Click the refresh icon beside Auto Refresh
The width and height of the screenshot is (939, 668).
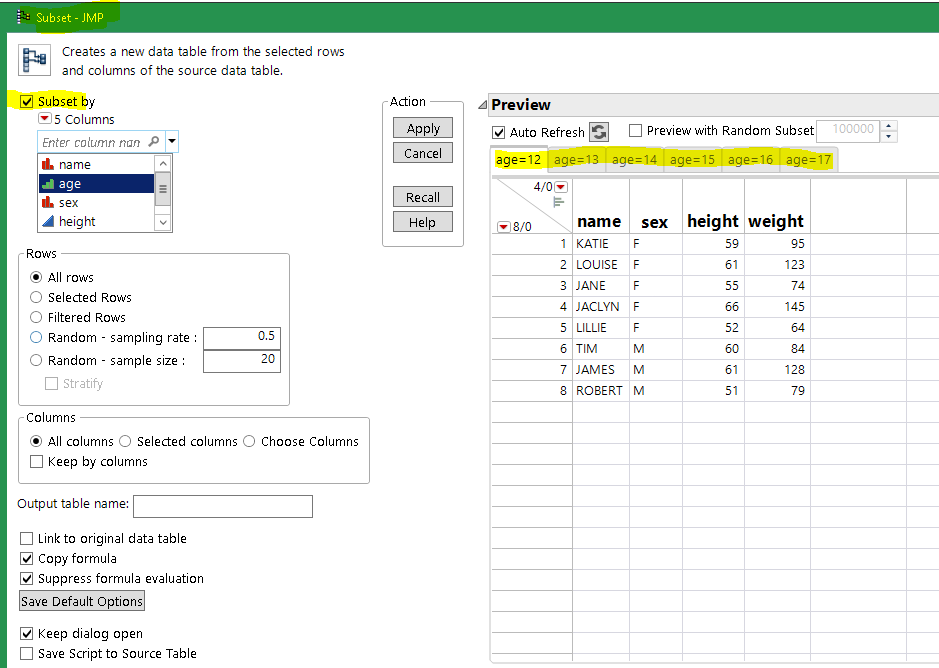(598, 131)
